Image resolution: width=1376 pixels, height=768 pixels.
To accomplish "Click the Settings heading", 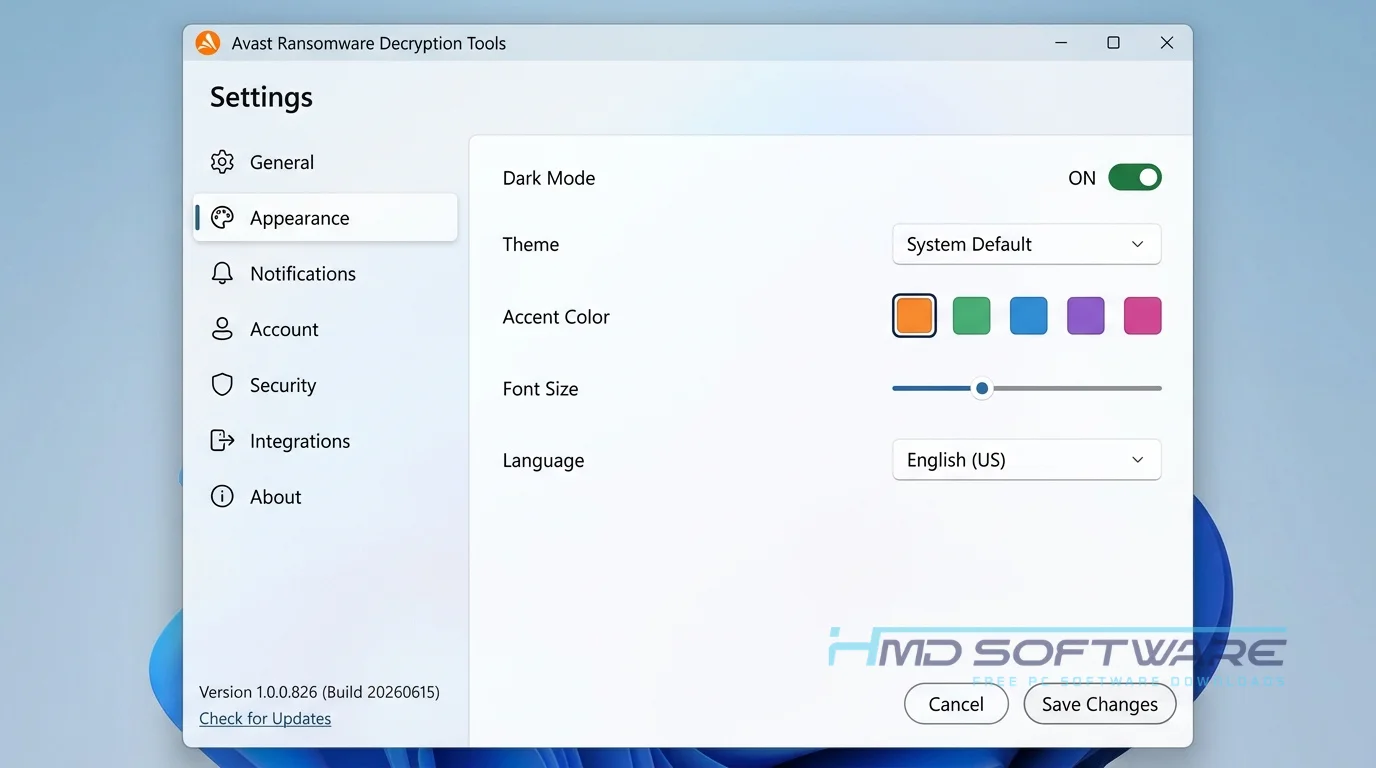I will (261, 97).
